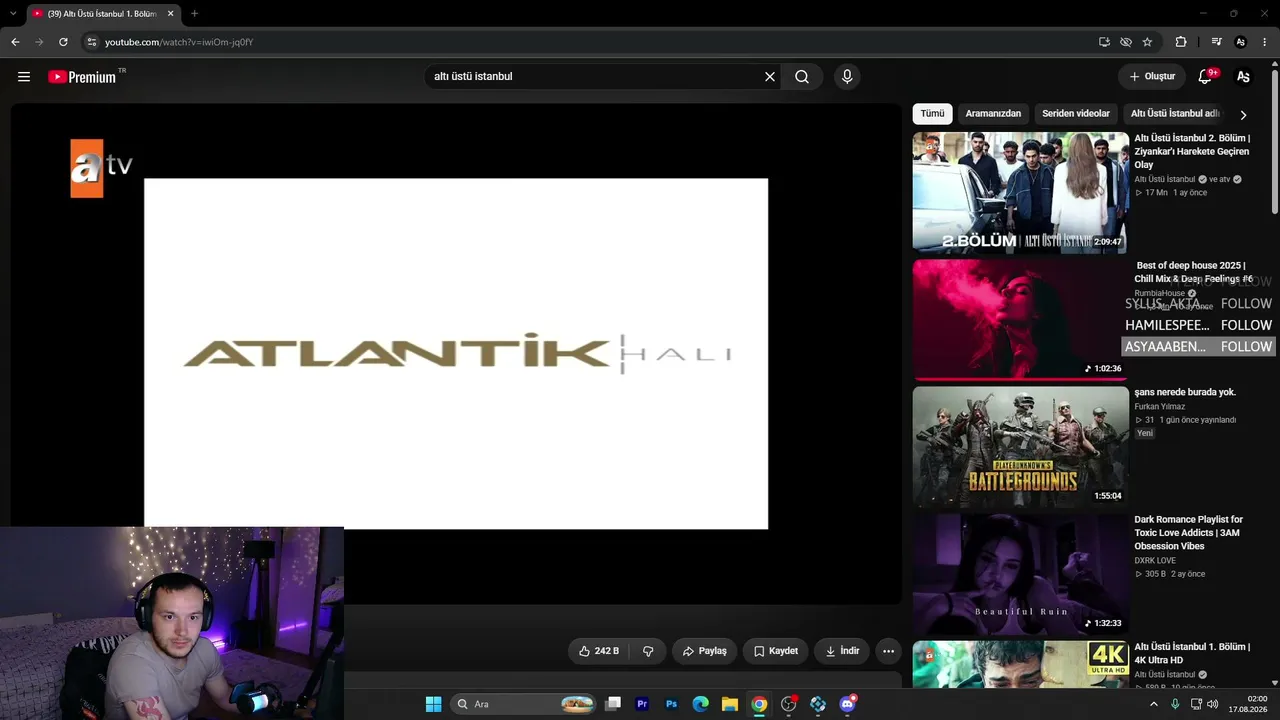The image size is (1280, 720).
Task: Select the Altı Üstü İstanbul adlı chip
Action: click(1175, 114)
